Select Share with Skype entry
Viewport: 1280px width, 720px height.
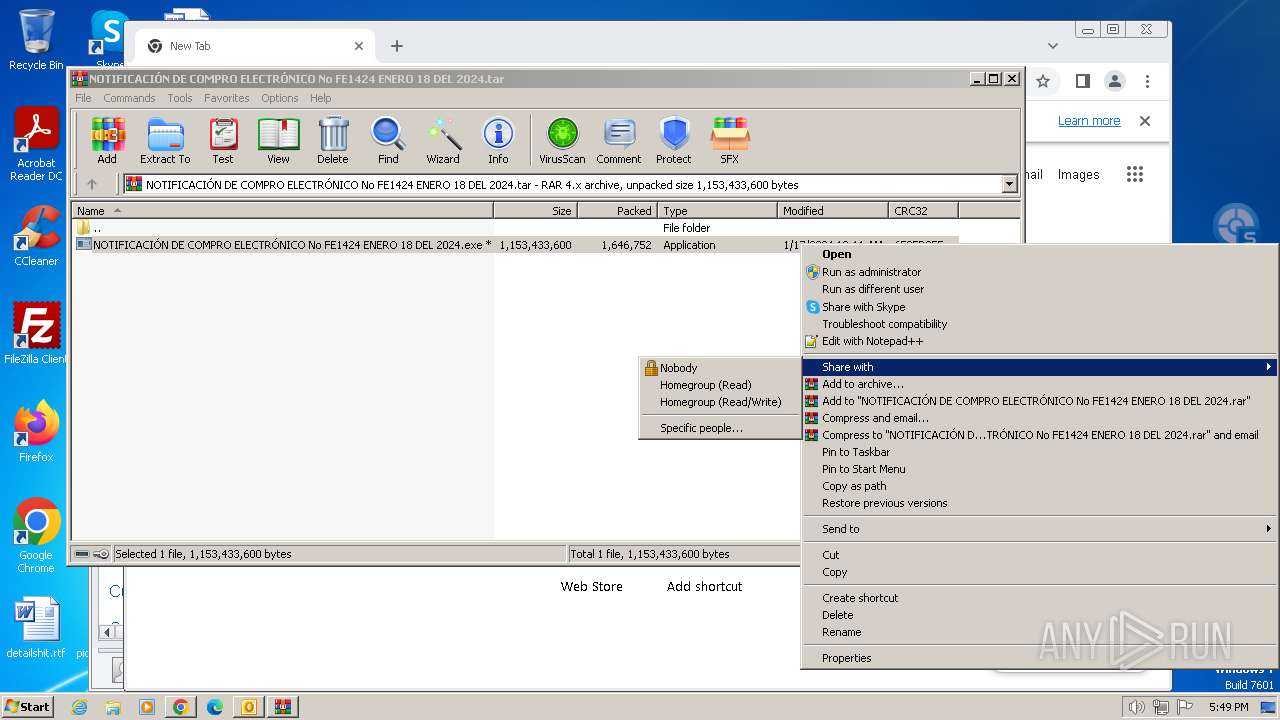(x=1040, y=307)
